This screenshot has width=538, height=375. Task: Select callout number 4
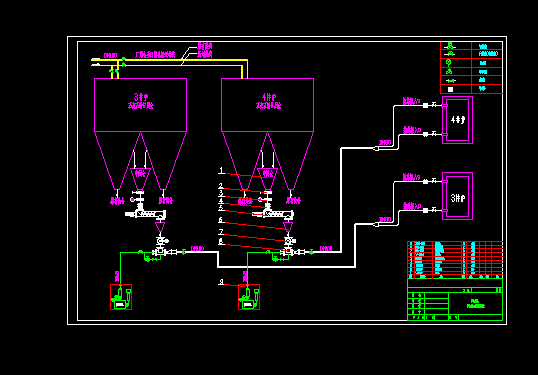[221, 201]
